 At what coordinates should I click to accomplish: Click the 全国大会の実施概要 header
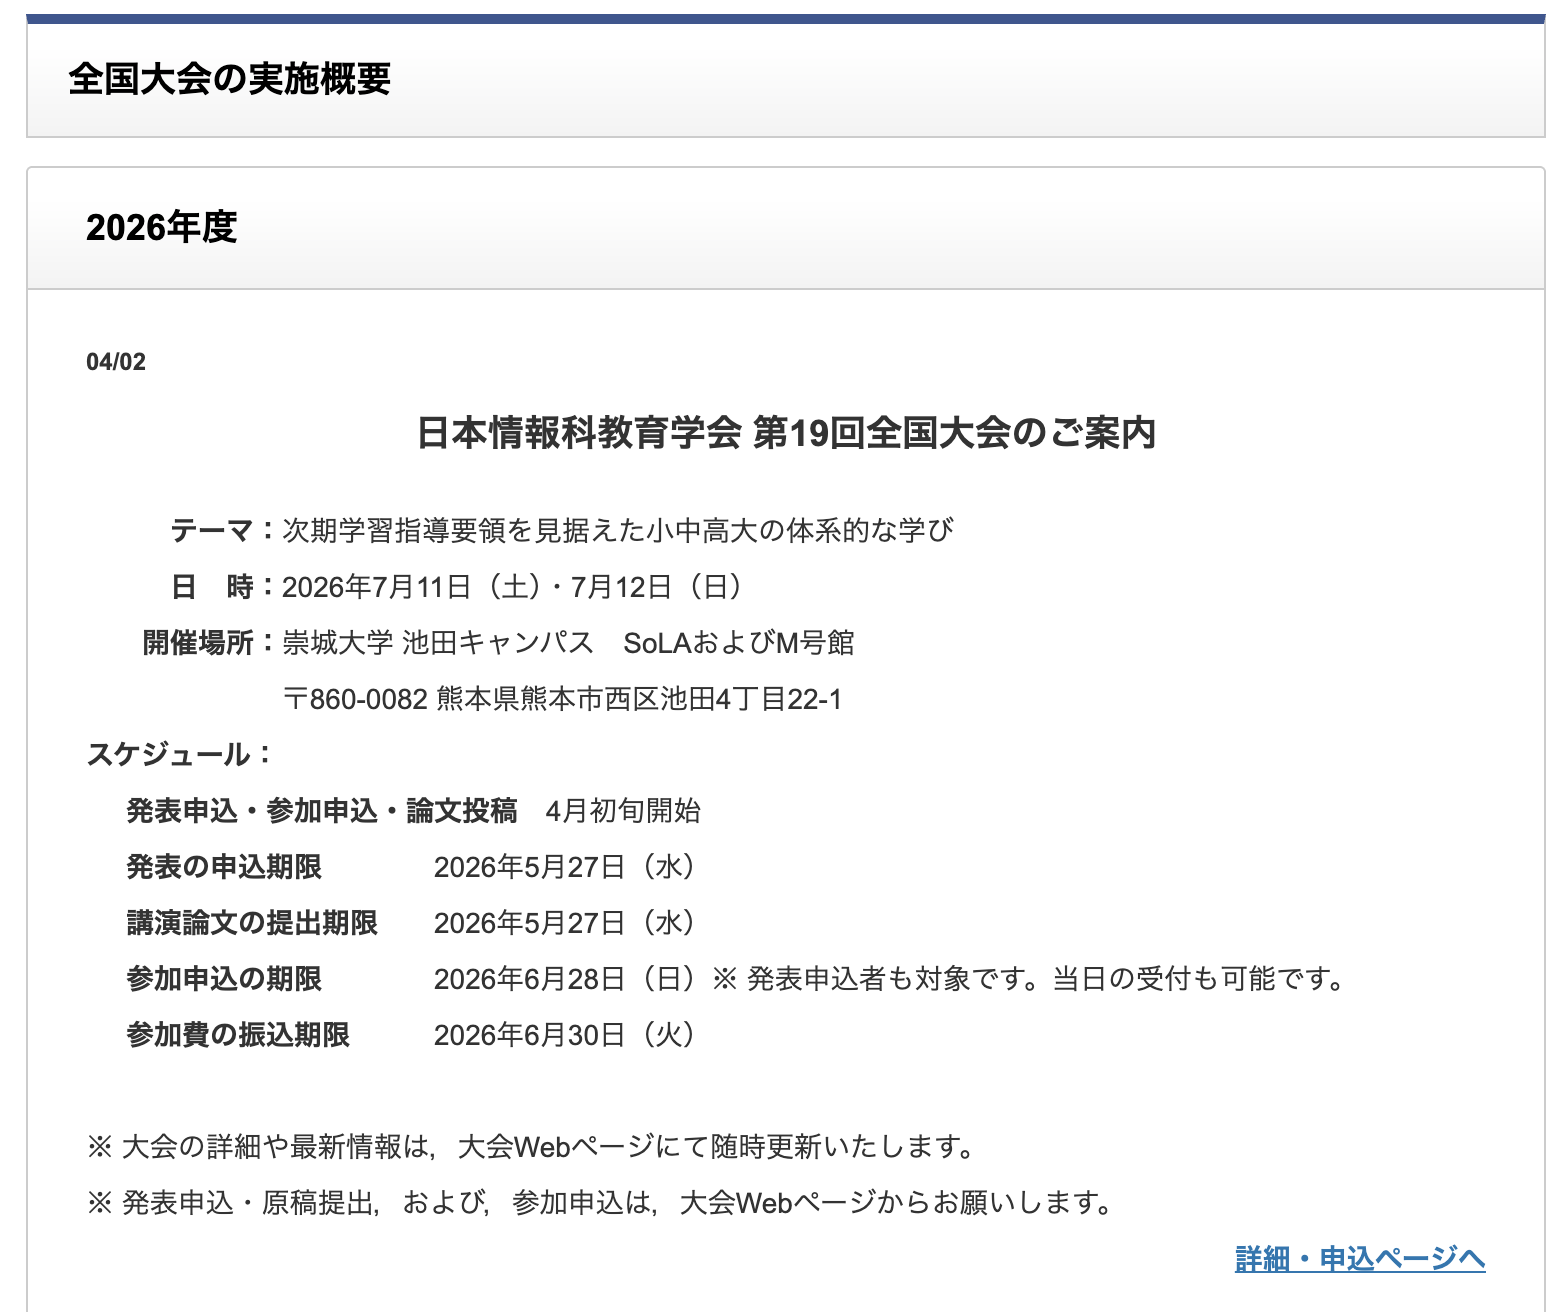point(229,79)
